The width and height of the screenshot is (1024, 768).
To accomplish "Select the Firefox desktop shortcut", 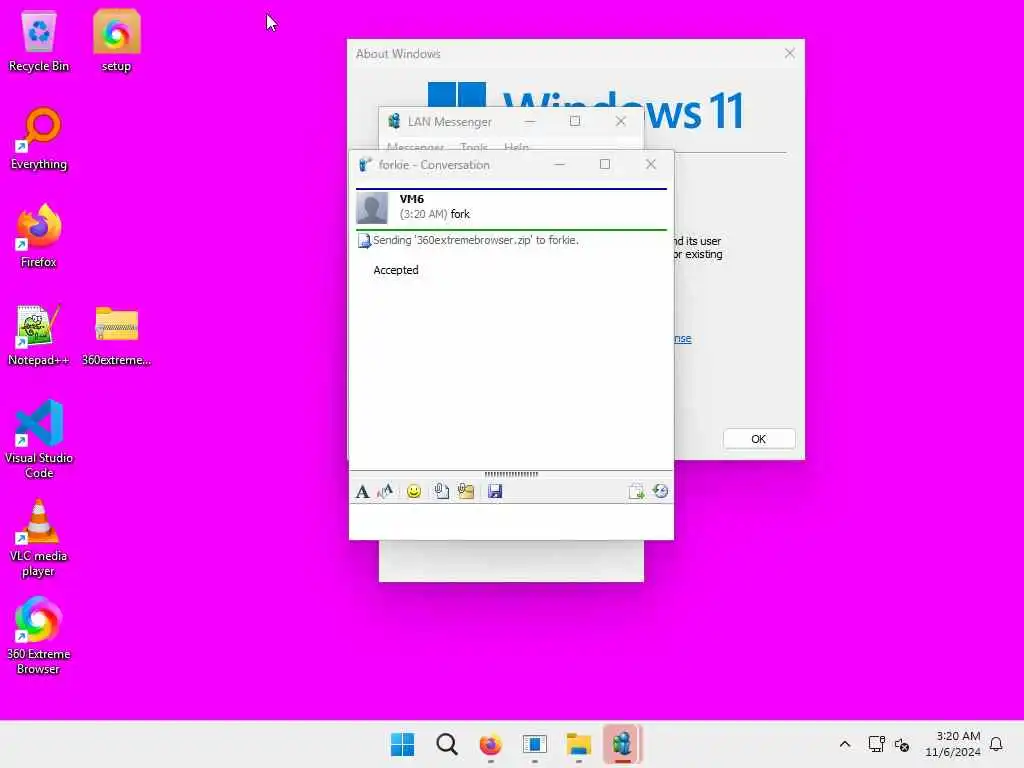I will [x=39, y=236].
